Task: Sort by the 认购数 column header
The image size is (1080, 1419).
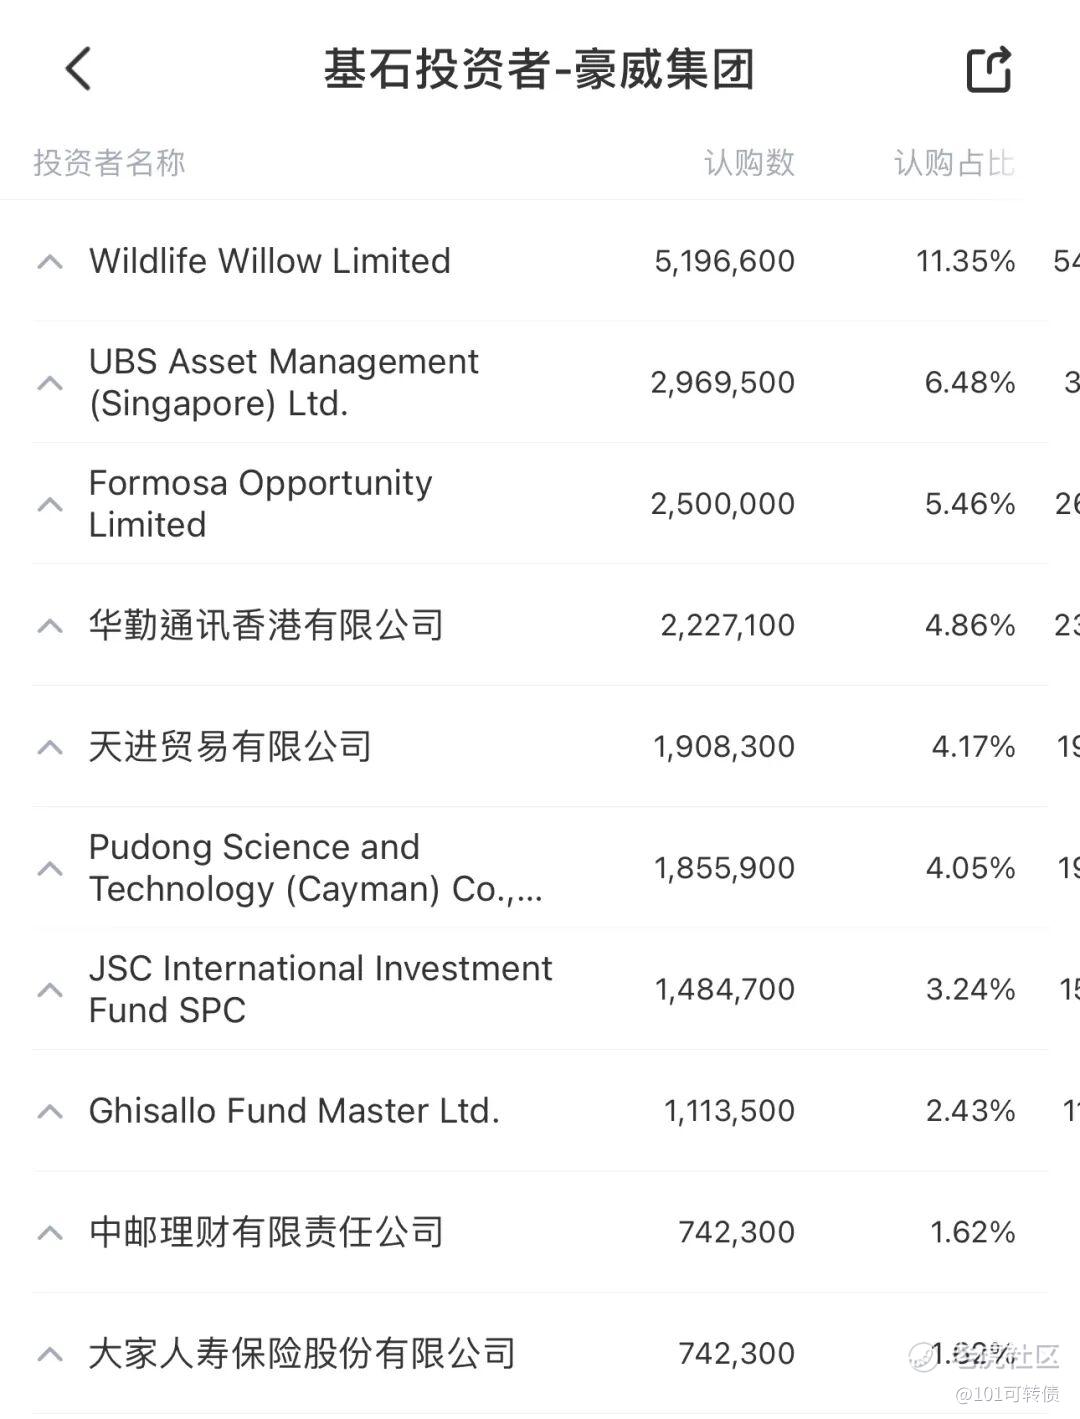Action: [x=749, y=163]
